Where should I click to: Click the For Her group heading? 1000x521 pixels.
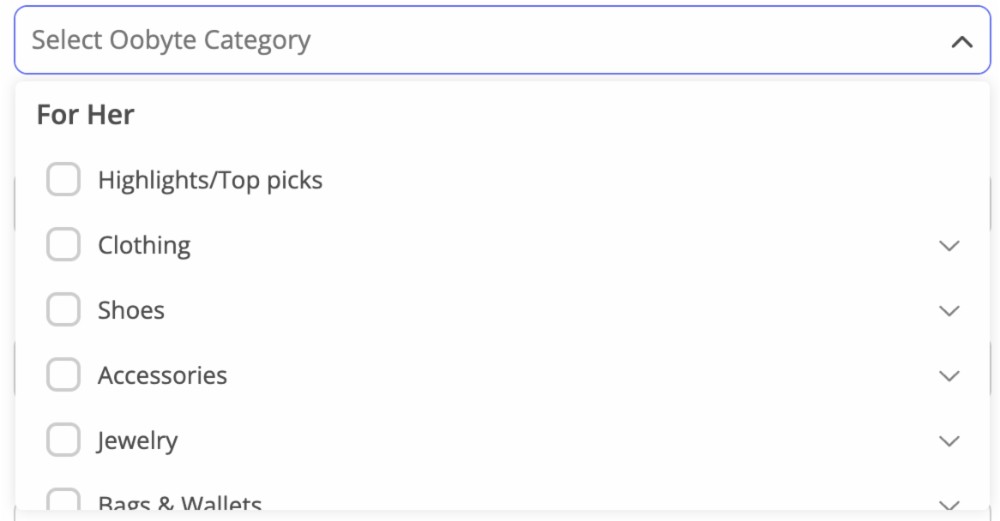[x=85, y=115]
